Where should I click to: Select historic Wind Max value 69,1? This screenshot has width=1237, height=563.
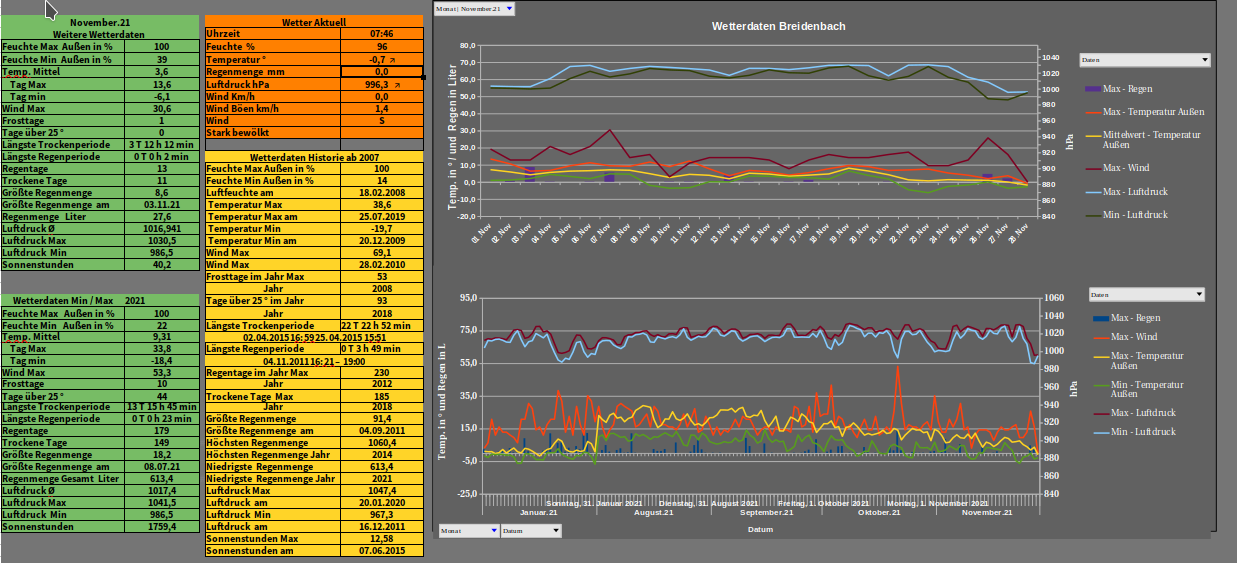(382, 253)
